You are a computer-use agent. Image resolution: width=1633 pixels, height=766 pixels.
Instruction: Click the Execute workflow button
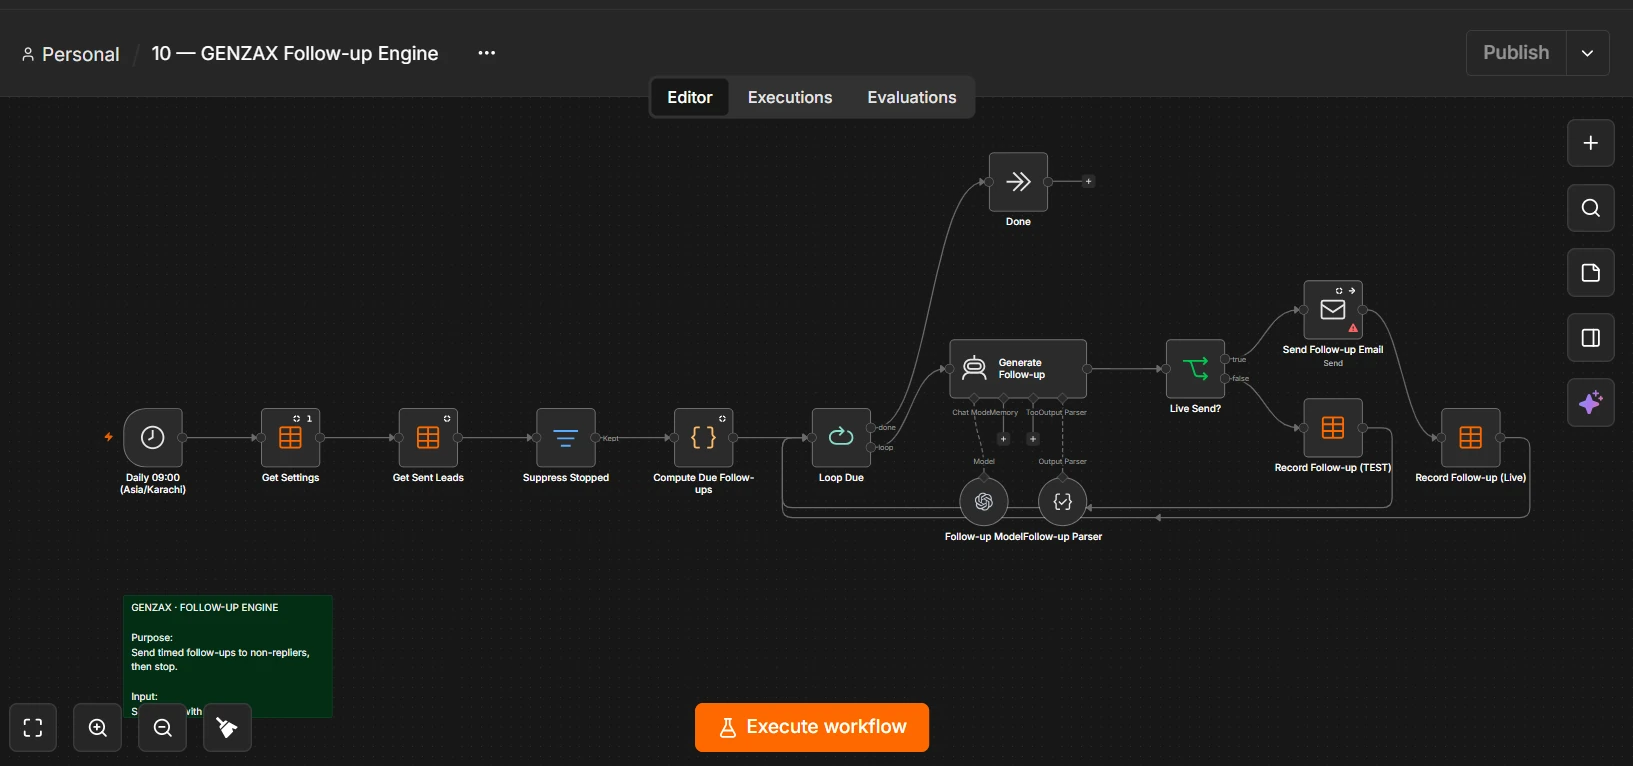(x=812, y=727)
